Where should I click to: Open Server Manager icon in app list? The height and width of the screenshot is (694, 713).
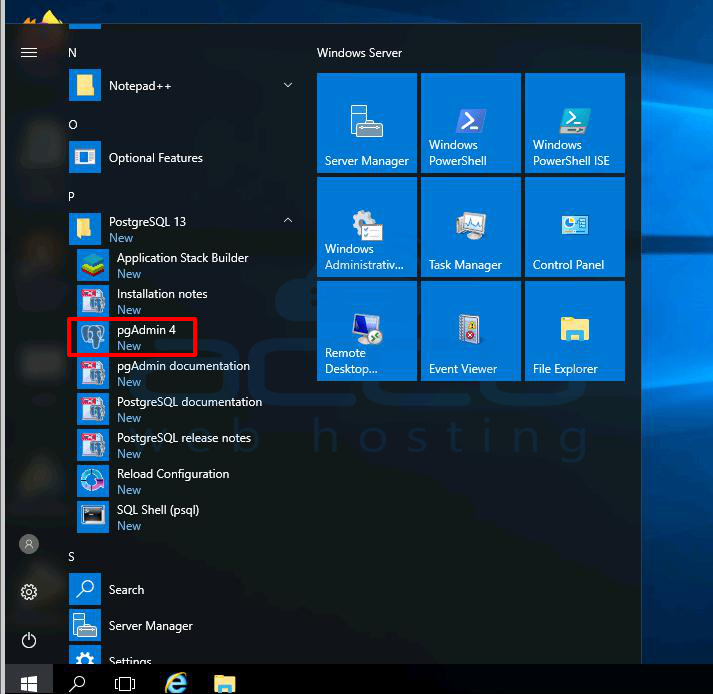tap(85, 625)
